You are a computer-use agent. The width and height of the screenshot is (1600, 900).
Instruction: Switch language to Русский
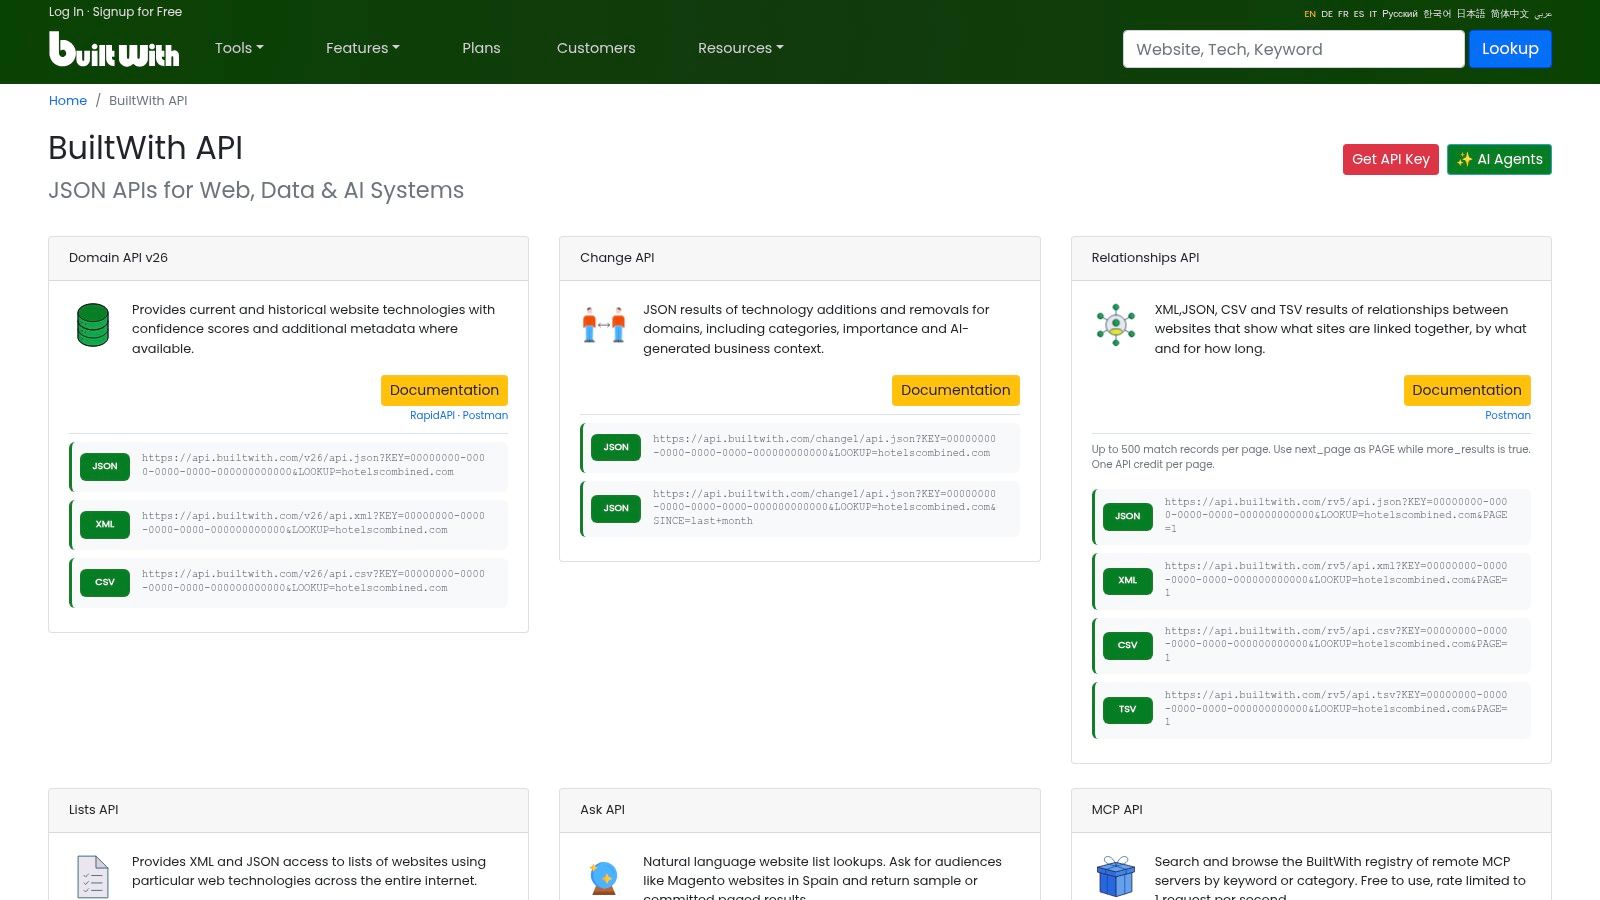(x=1400, y=14)
